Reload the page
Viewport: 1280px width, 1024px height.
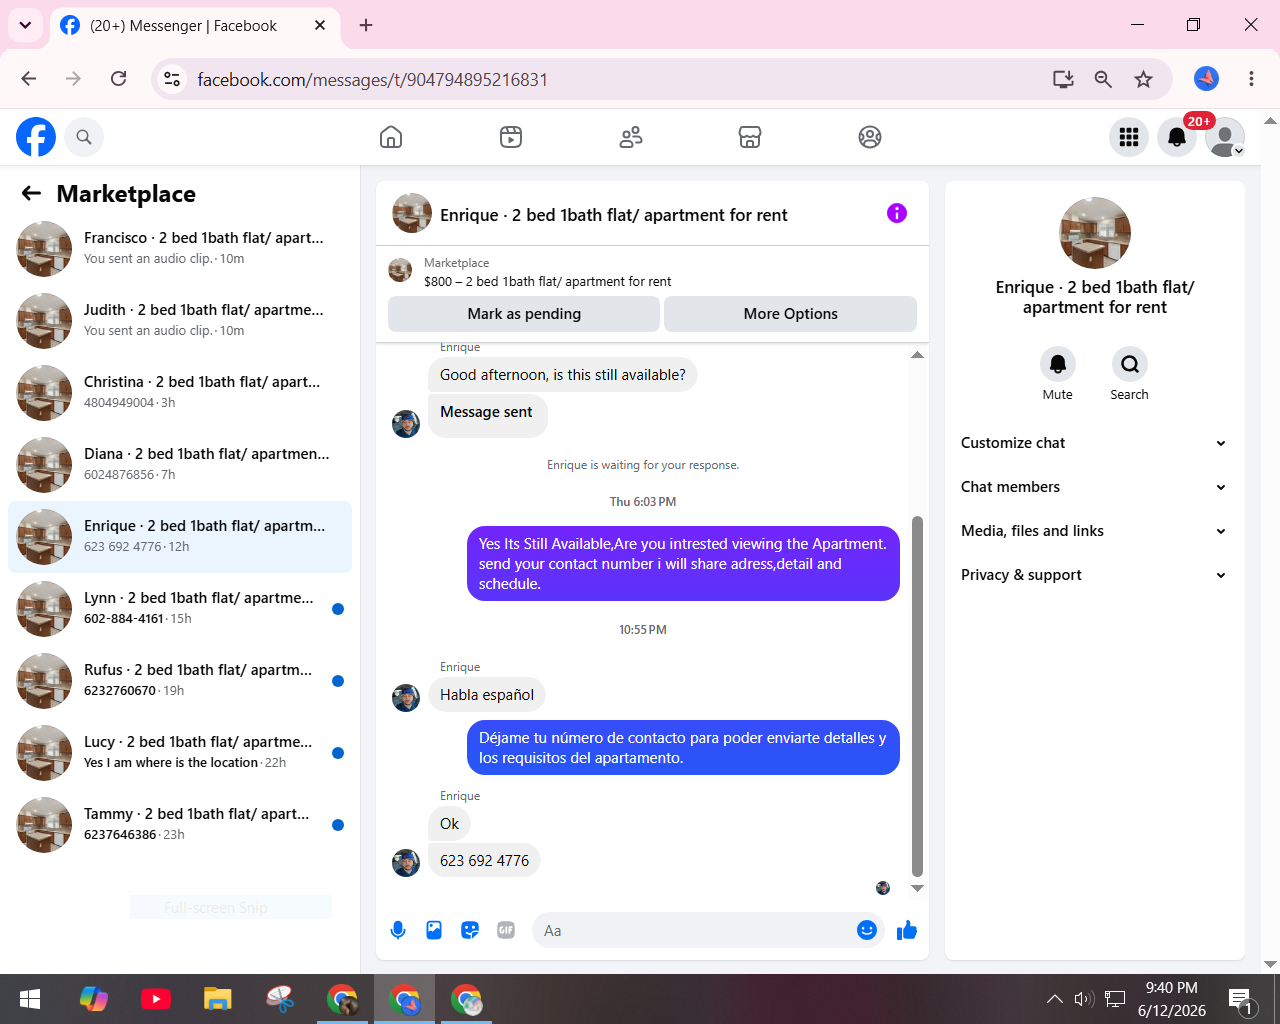click(118, 79)
